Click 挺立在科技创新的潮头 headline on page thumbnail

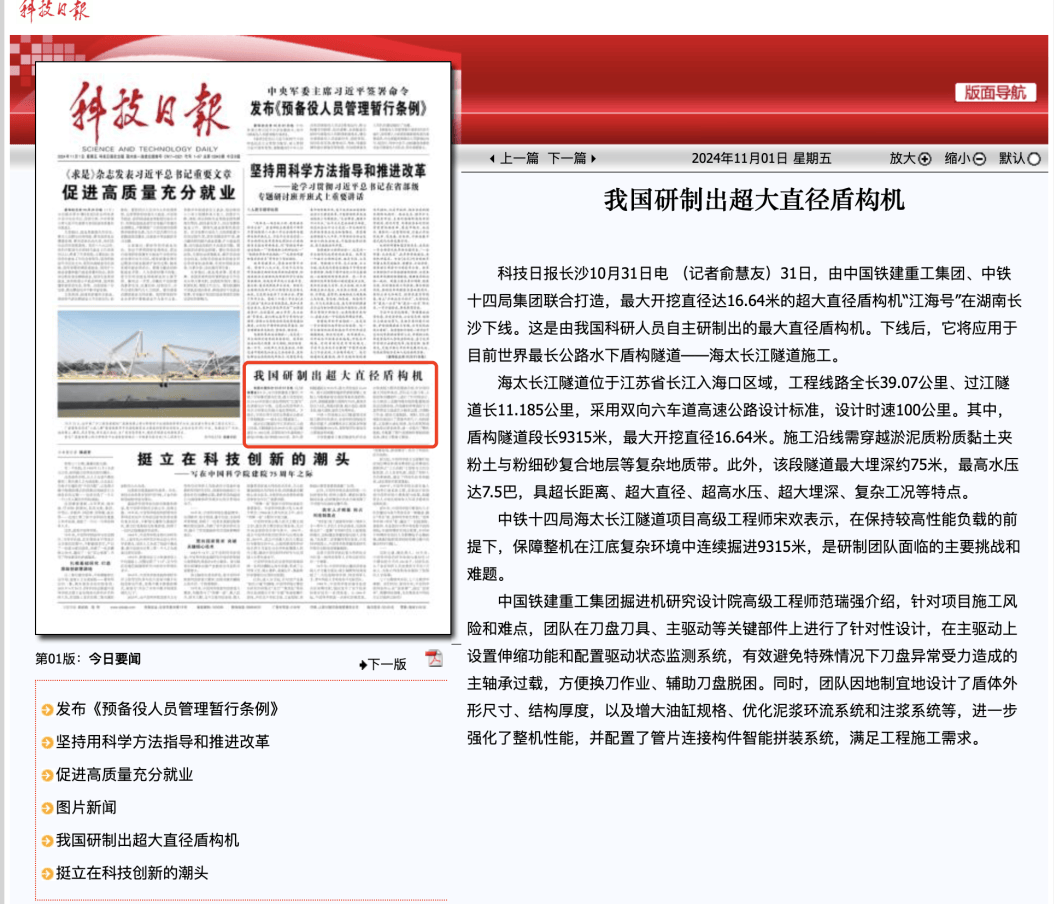[x=243, y=459]
